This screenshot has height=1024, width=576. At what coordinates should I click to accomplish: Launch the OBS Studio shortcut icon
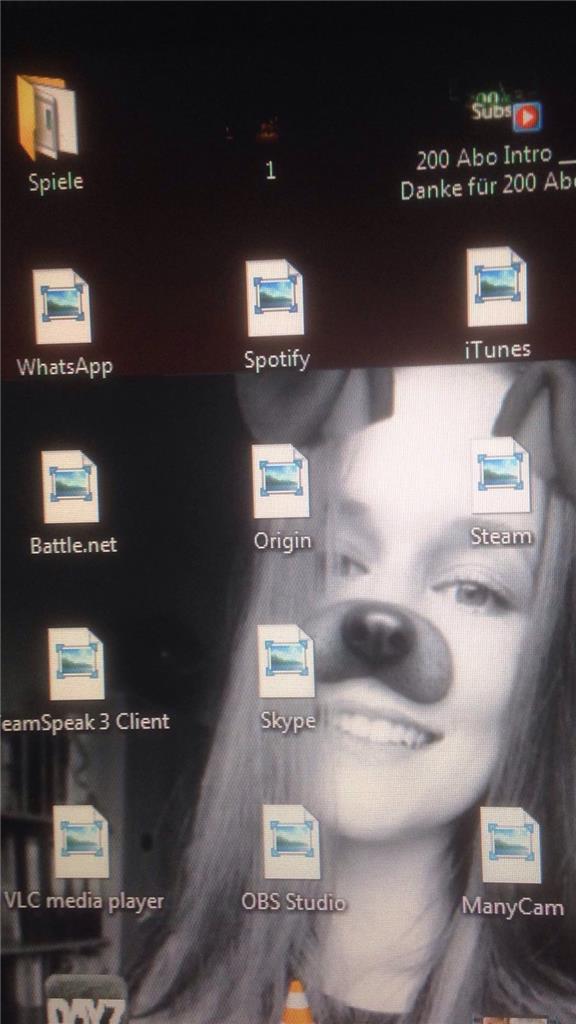tap(292, 842)
